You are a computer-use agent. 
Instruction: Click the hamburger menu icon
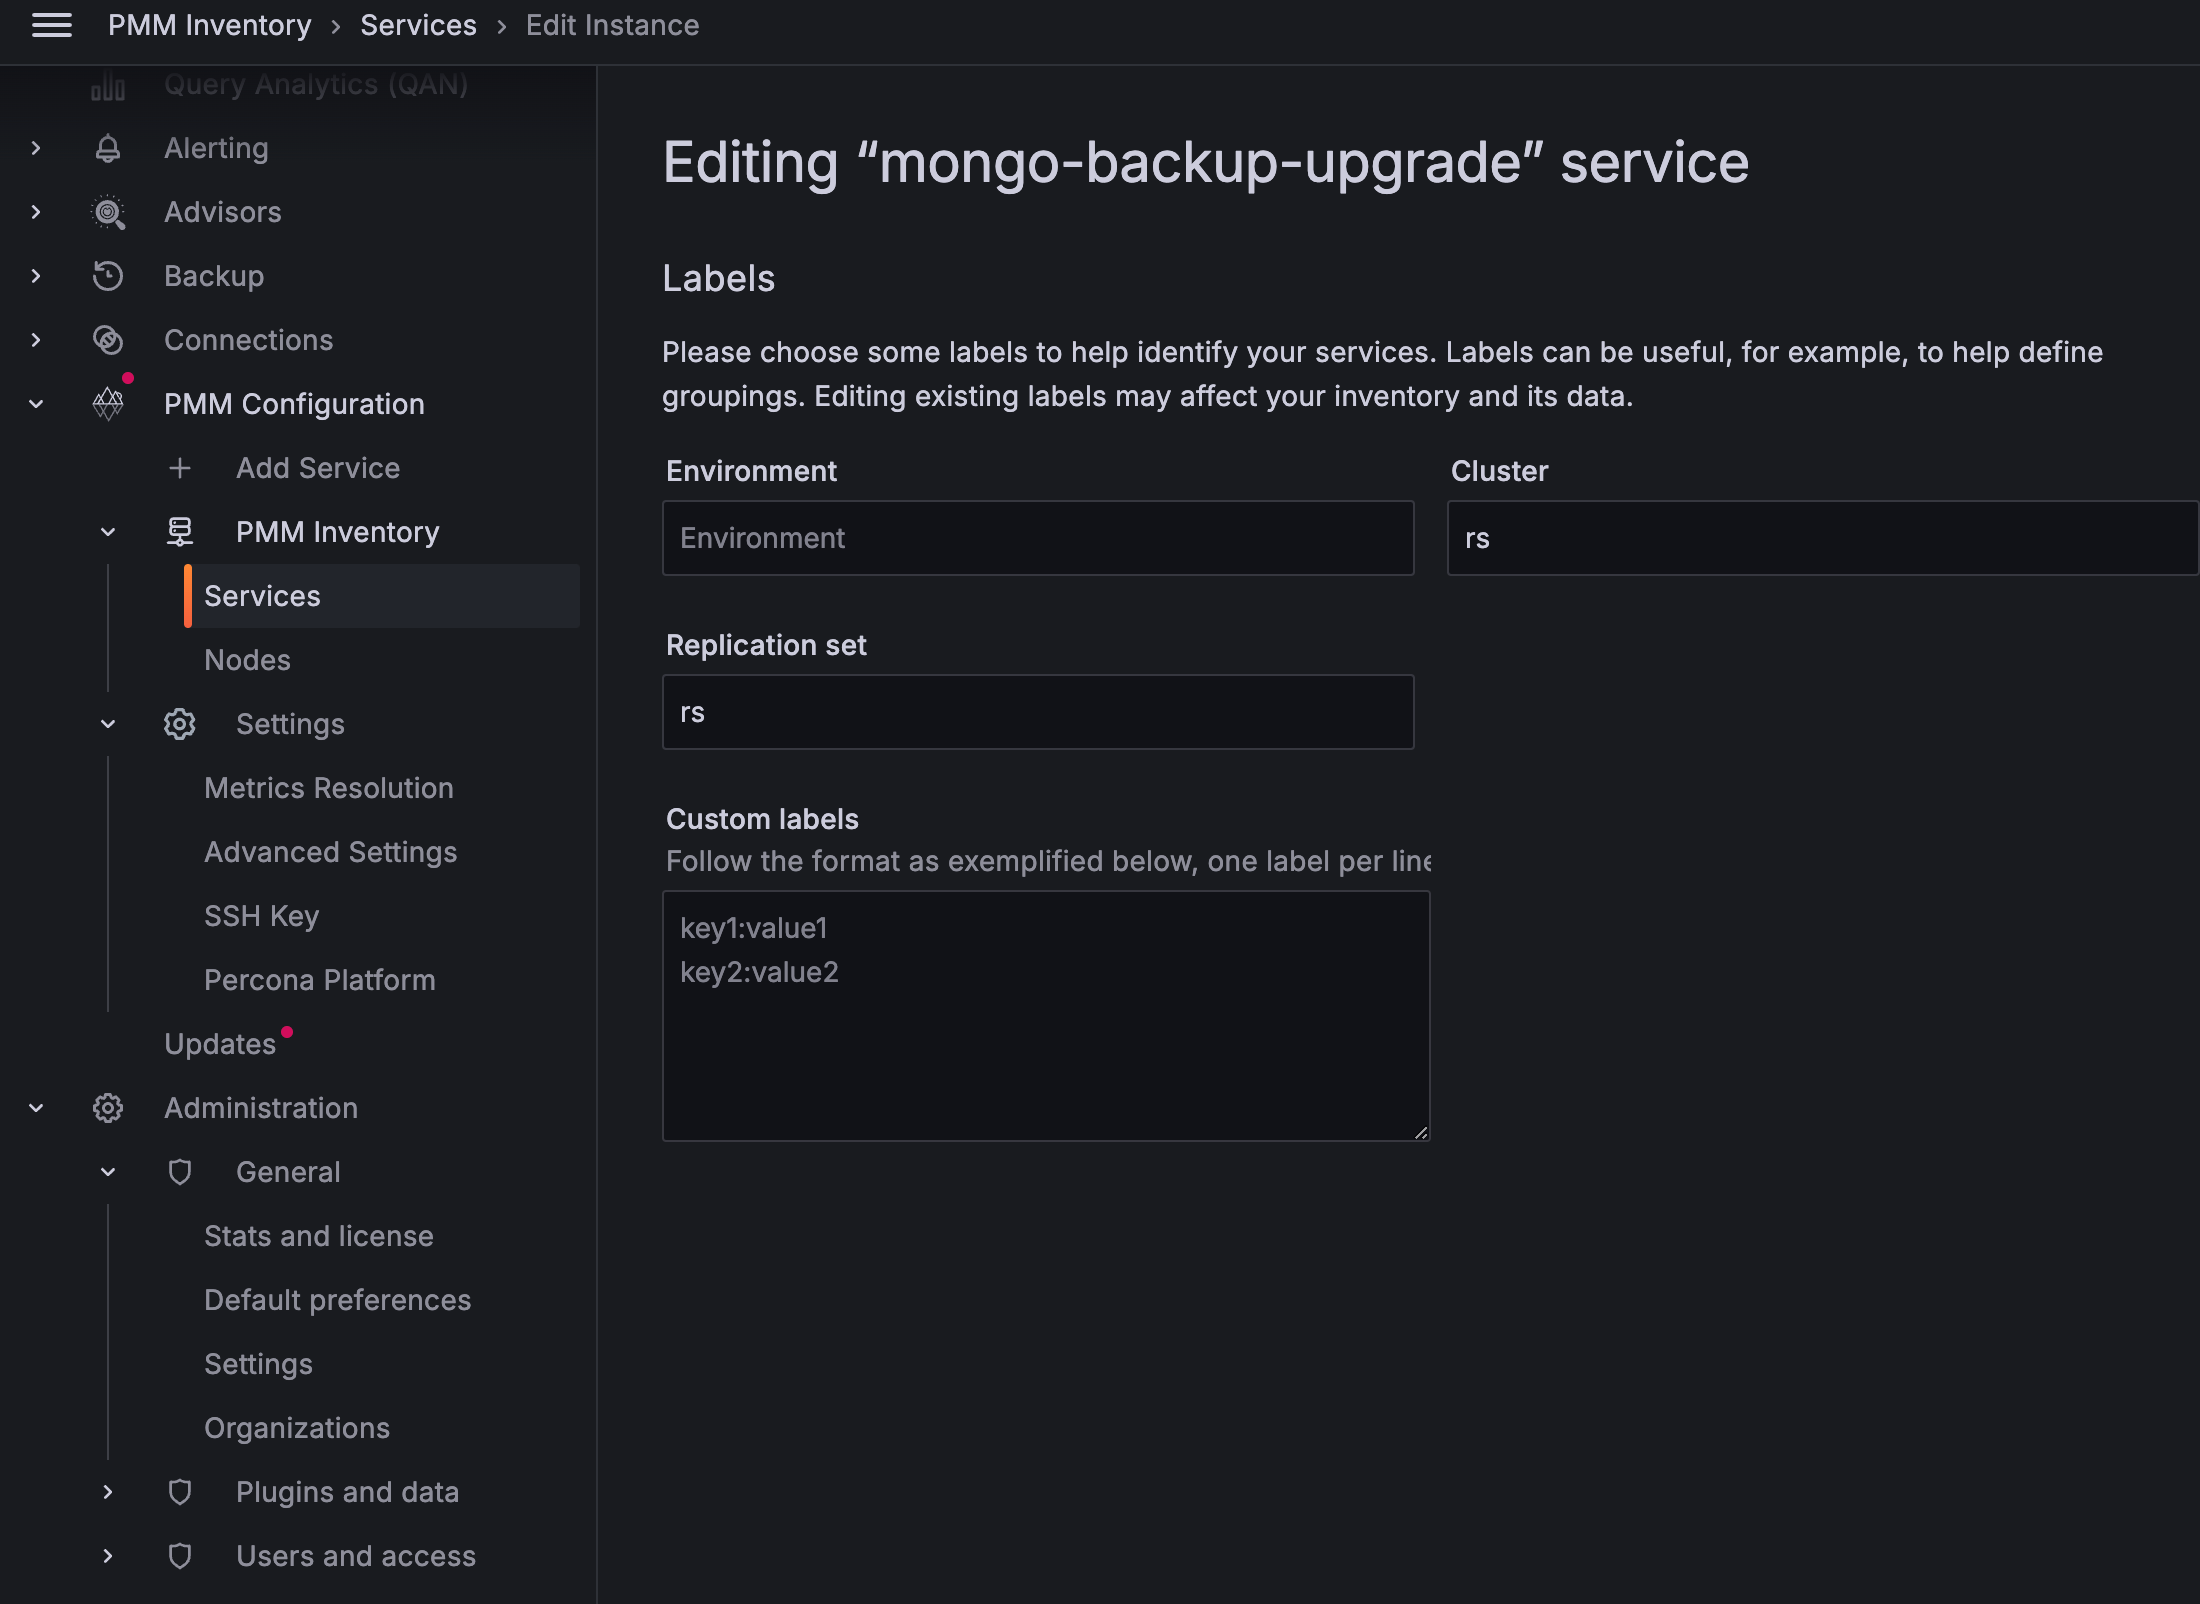(52, 26)
